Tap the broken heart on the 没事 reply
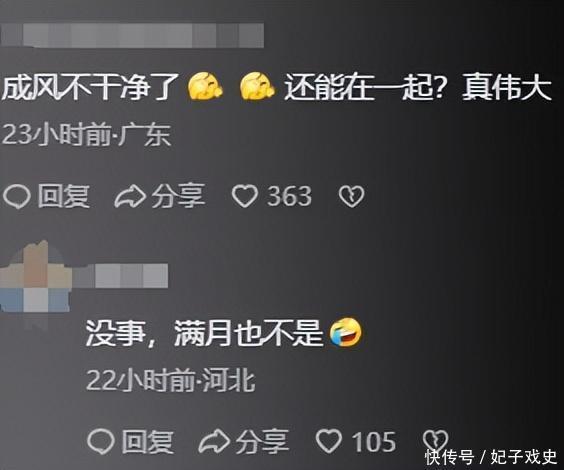Screen dimensions: 564x470 435,441
